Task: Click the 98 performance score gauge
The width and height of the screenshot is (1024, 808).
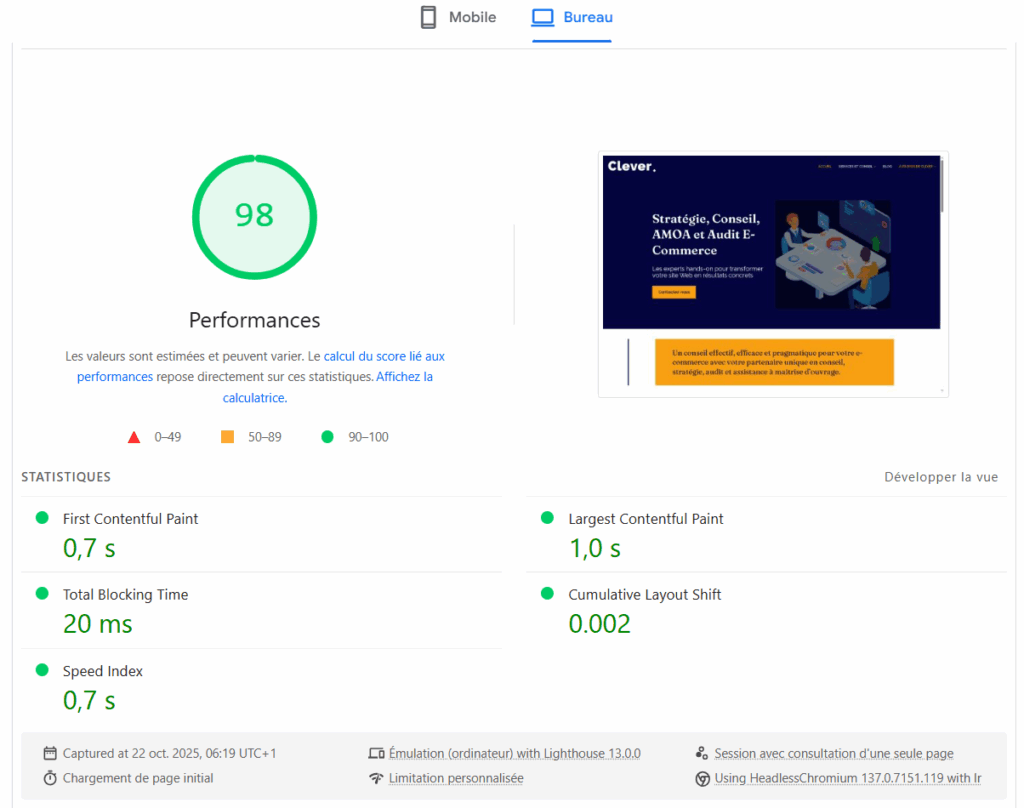Action: pyautogui.click(x=254, y=216)
